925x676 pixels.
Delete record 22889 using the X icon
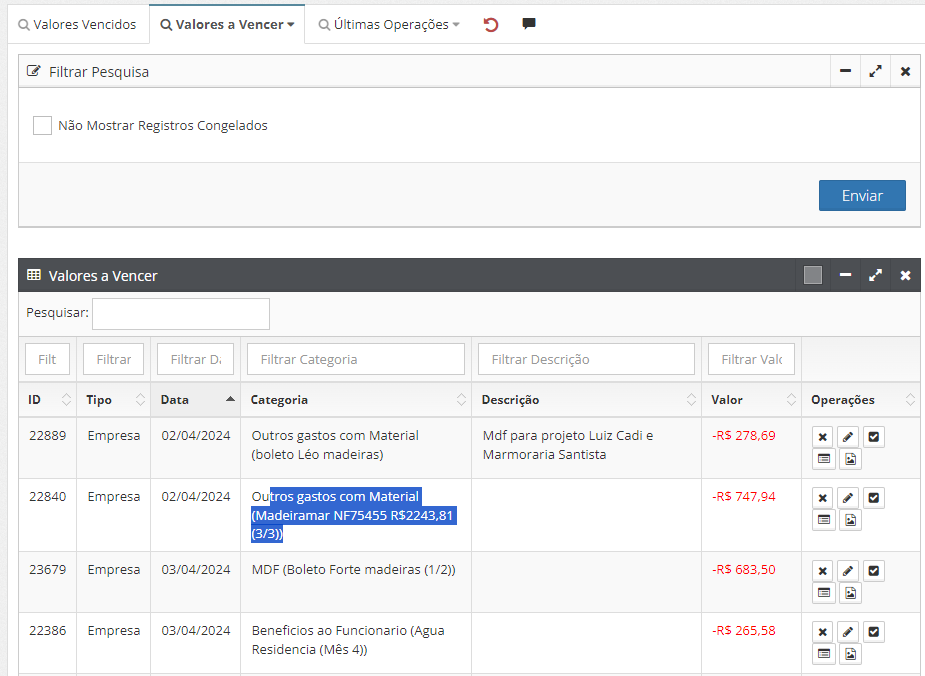tap(822, 437)
